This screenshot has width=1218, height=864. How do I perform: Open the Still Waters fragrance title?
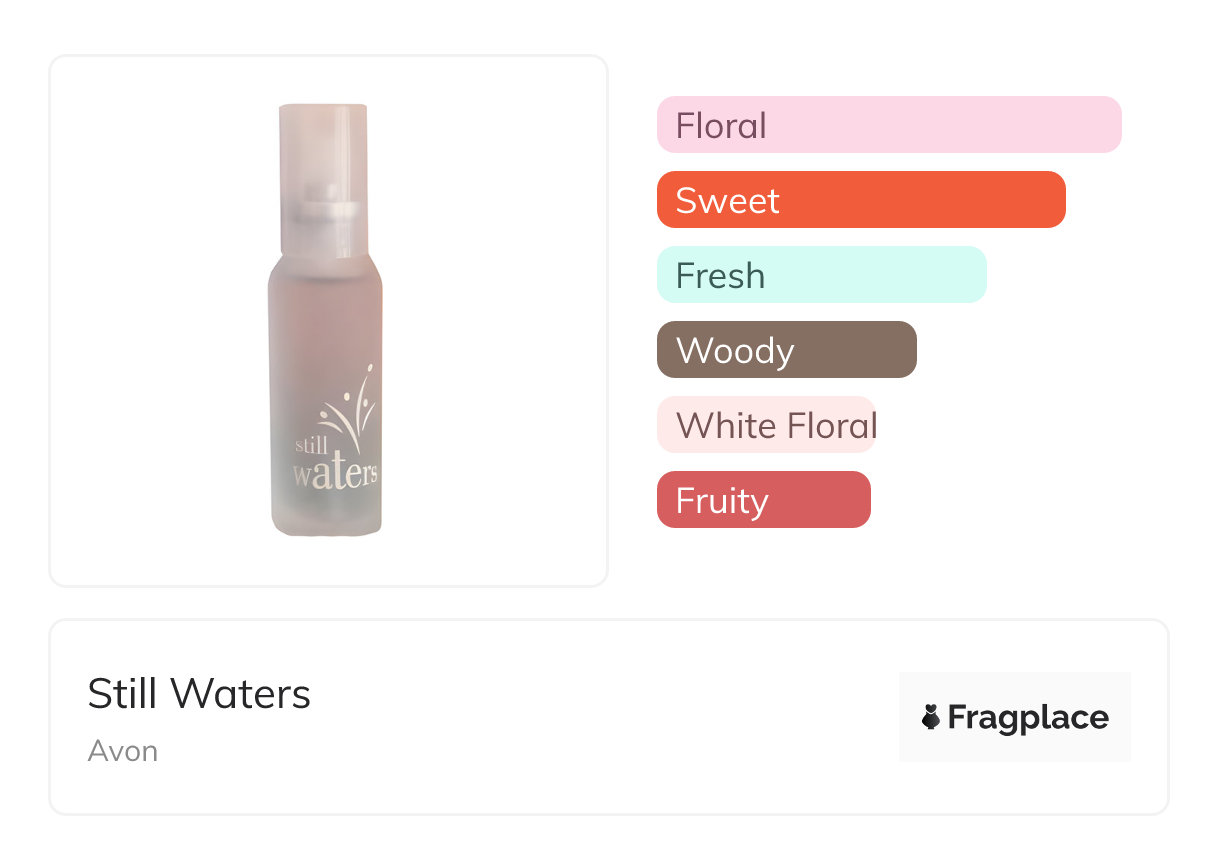click(199, 694)
